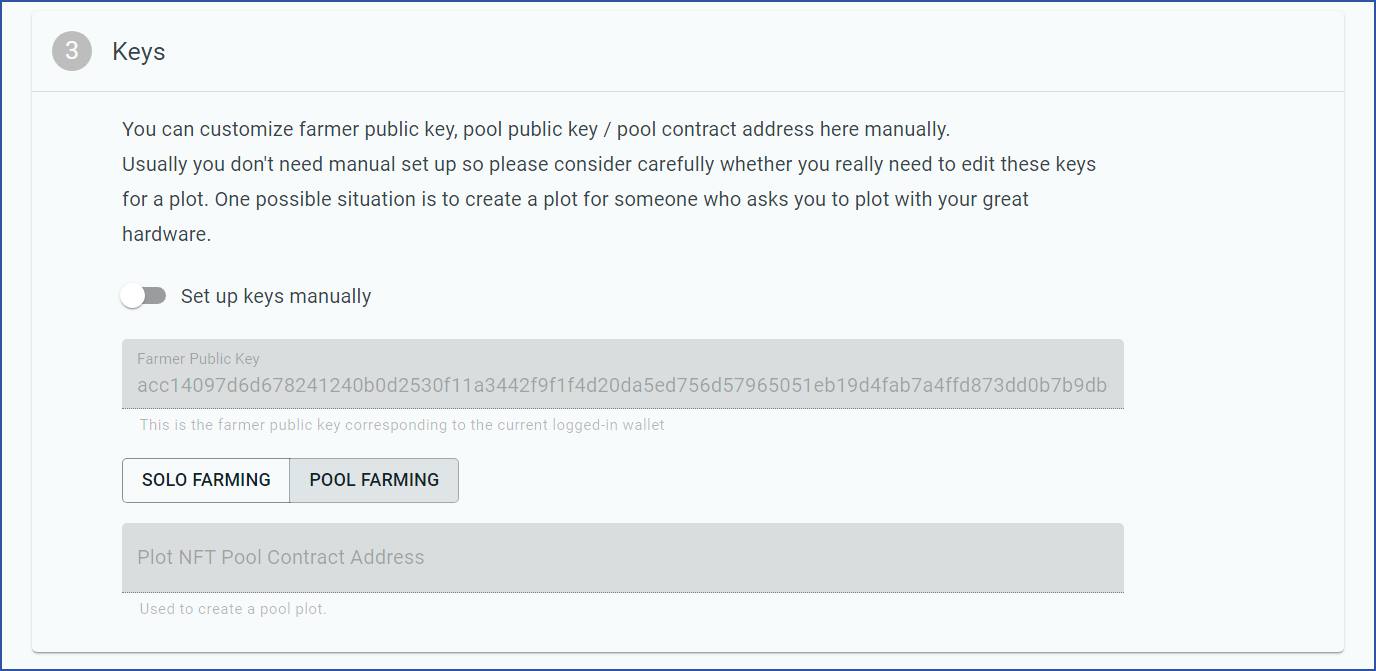Select the Keys section heading
The image size is (1376, 671).
[139, 52]
